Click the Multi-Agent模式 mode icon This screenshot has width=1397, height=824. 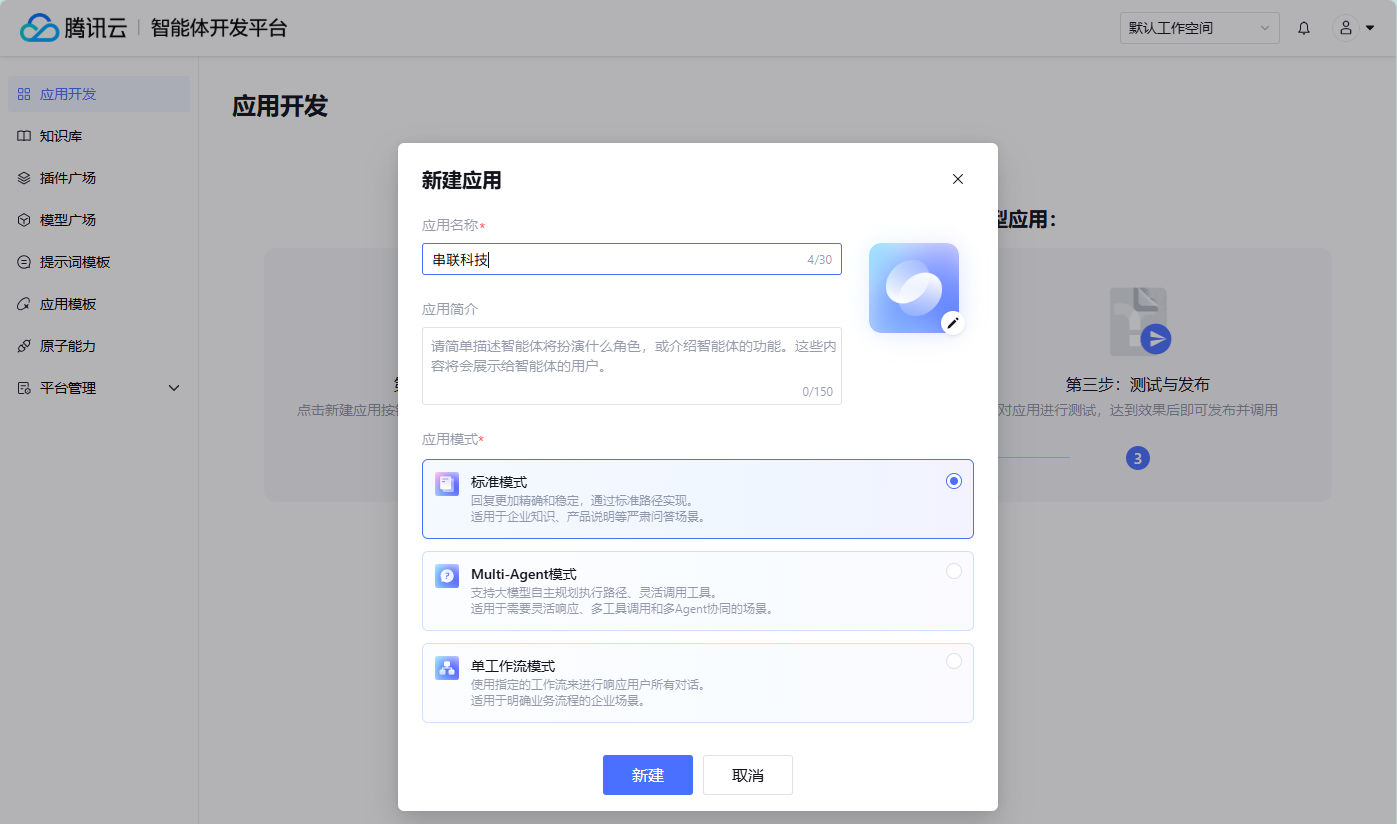[447, 576]
